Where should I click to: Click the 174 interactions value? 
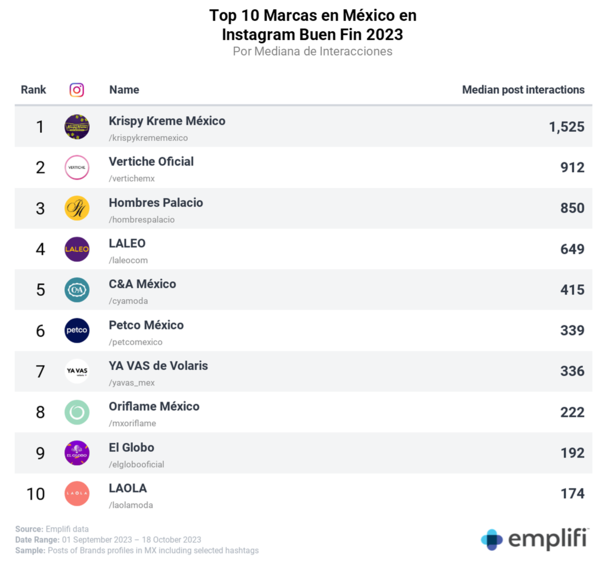[572, 493]
